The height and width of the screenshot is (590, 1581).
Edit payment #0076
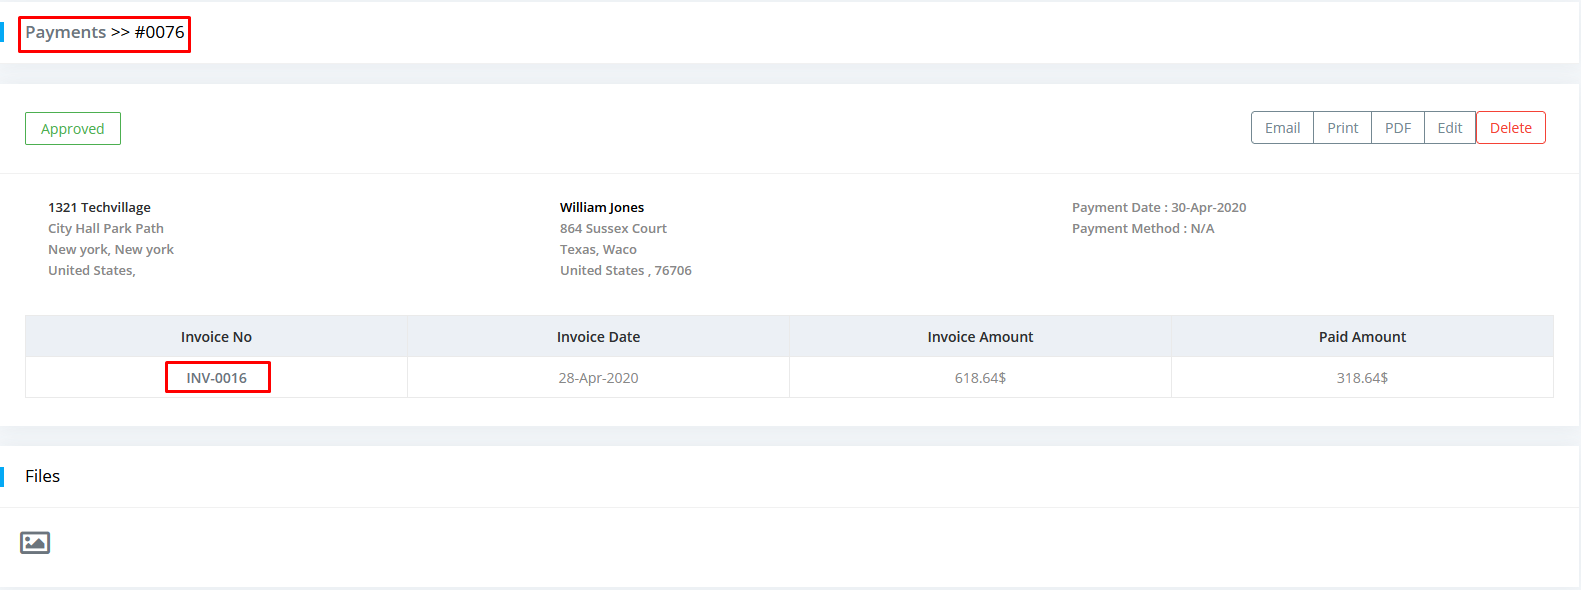pos(1449,128)
